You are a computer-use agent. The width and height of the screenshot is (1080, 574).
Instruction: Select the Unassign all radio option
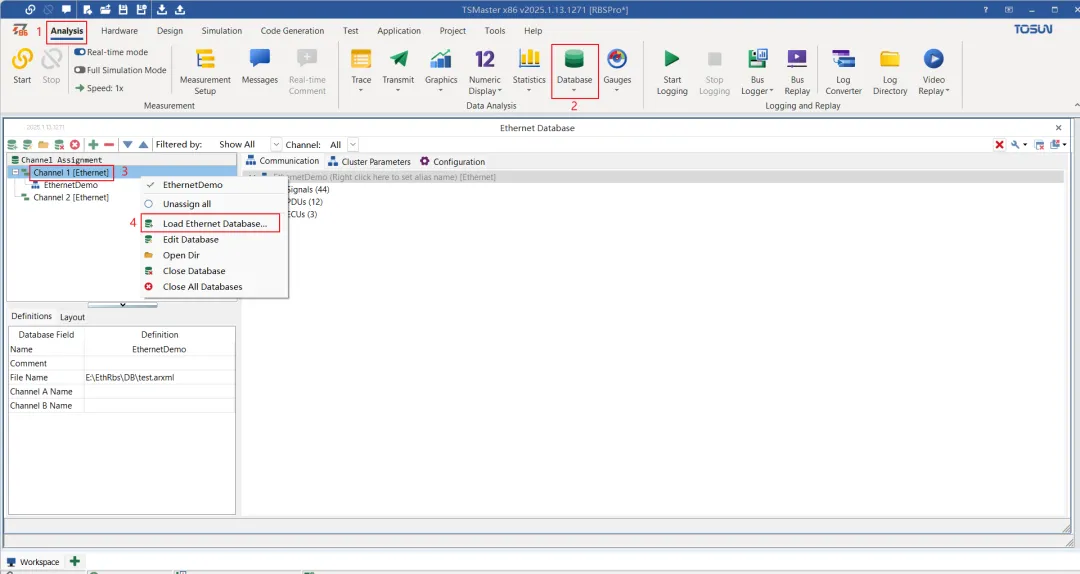pyautogui.click(x=149, y=204)
